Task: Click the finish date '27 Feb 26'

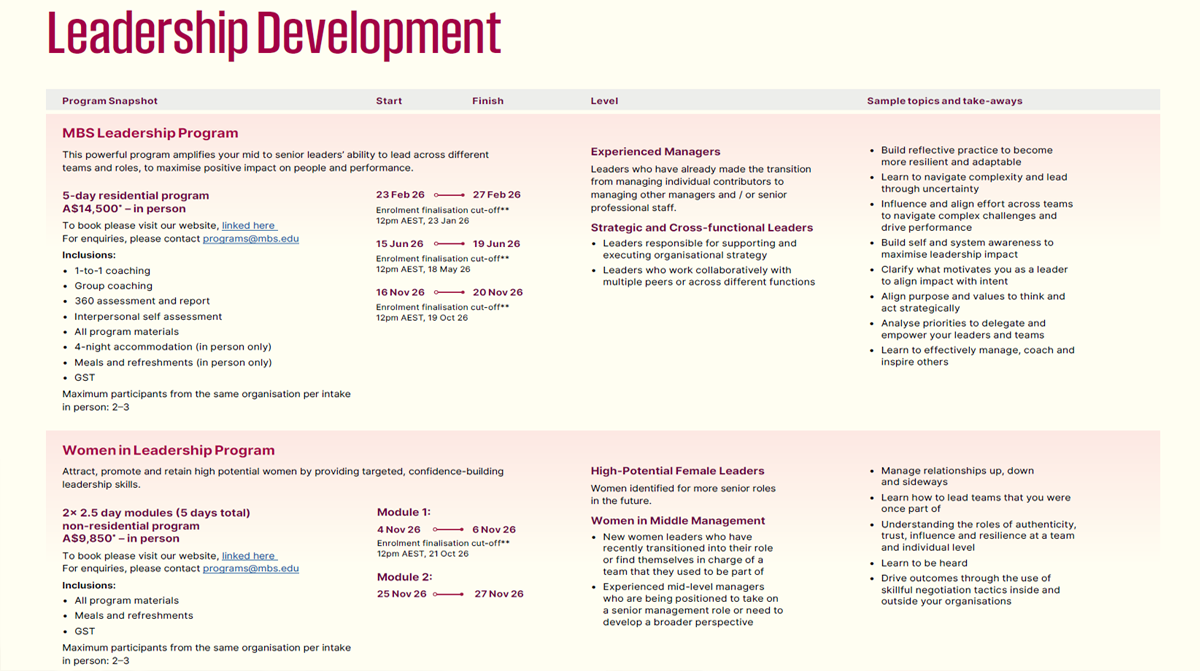Action: (497, 195)
